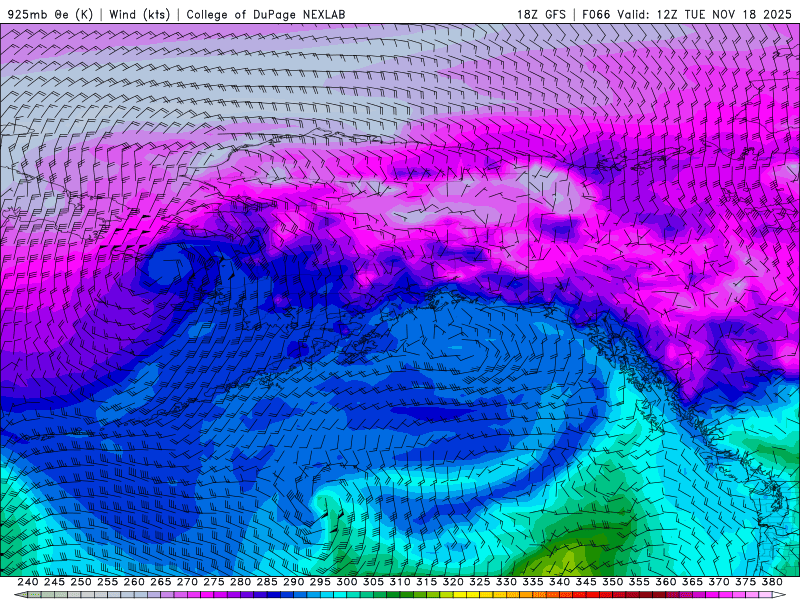800x600 pixels.
Task: Click the 290 value on the color scale
Action: (293, 582)
